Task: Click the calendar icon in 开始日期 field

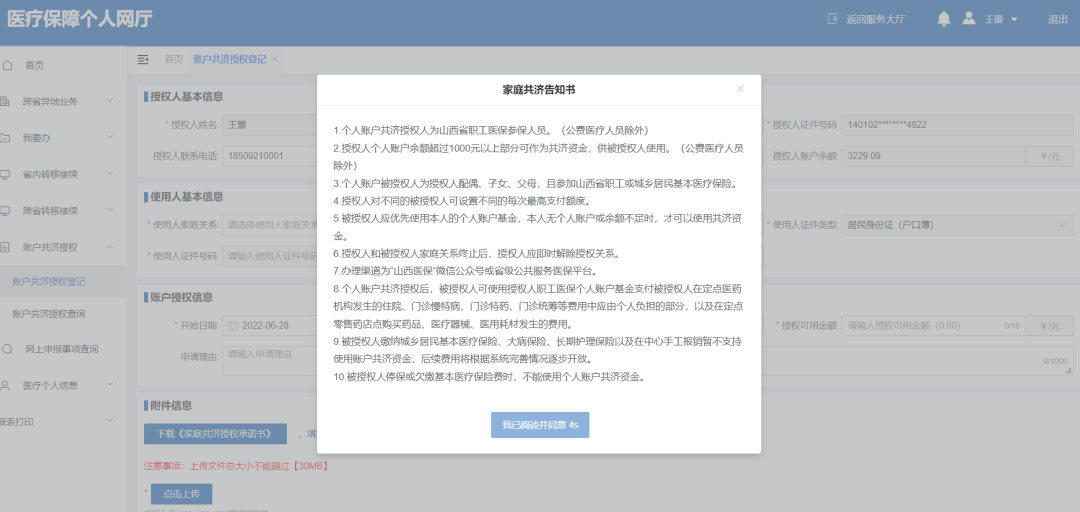Action: [233, 326]
